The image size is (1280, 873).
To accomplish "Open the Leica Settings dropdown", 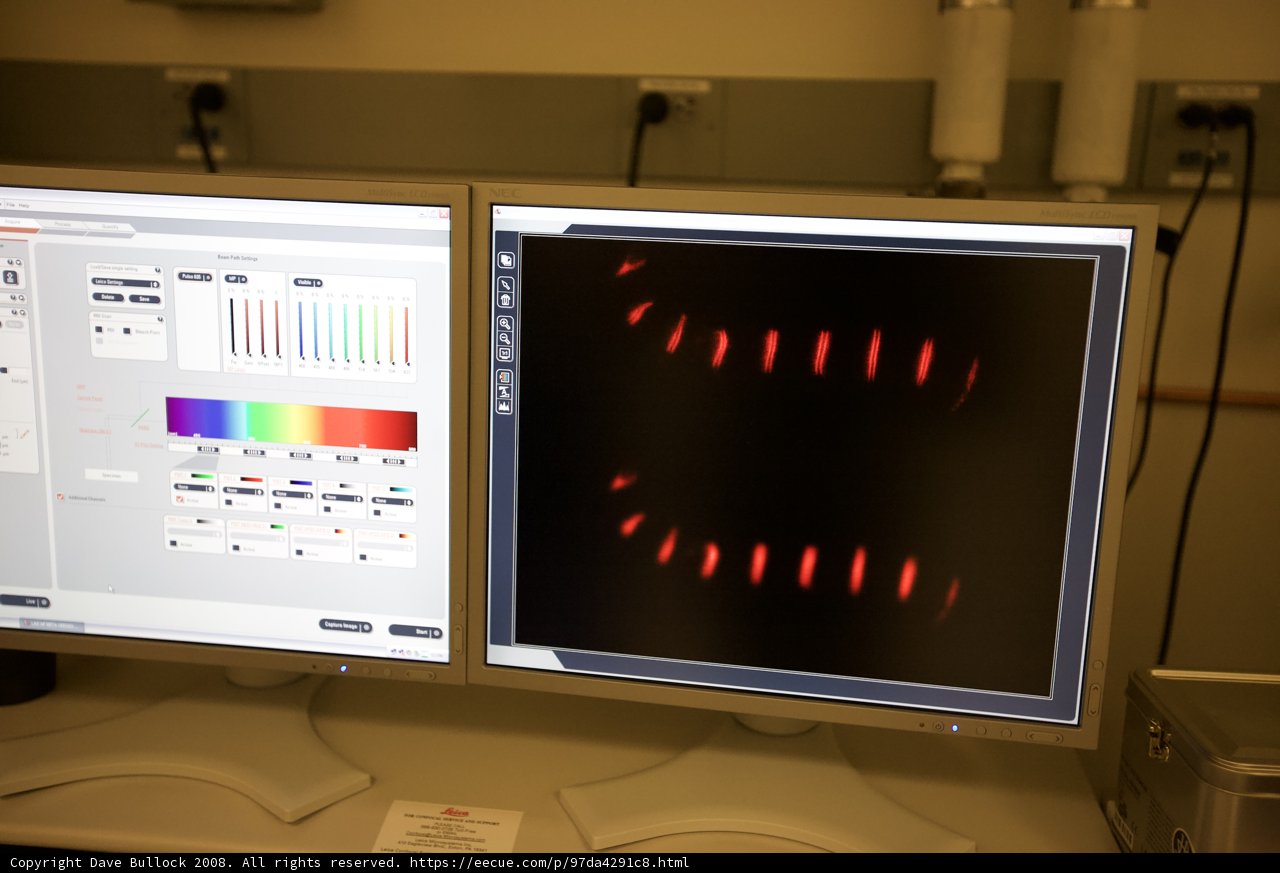I will pyautogui.click(x=125, y=283).
